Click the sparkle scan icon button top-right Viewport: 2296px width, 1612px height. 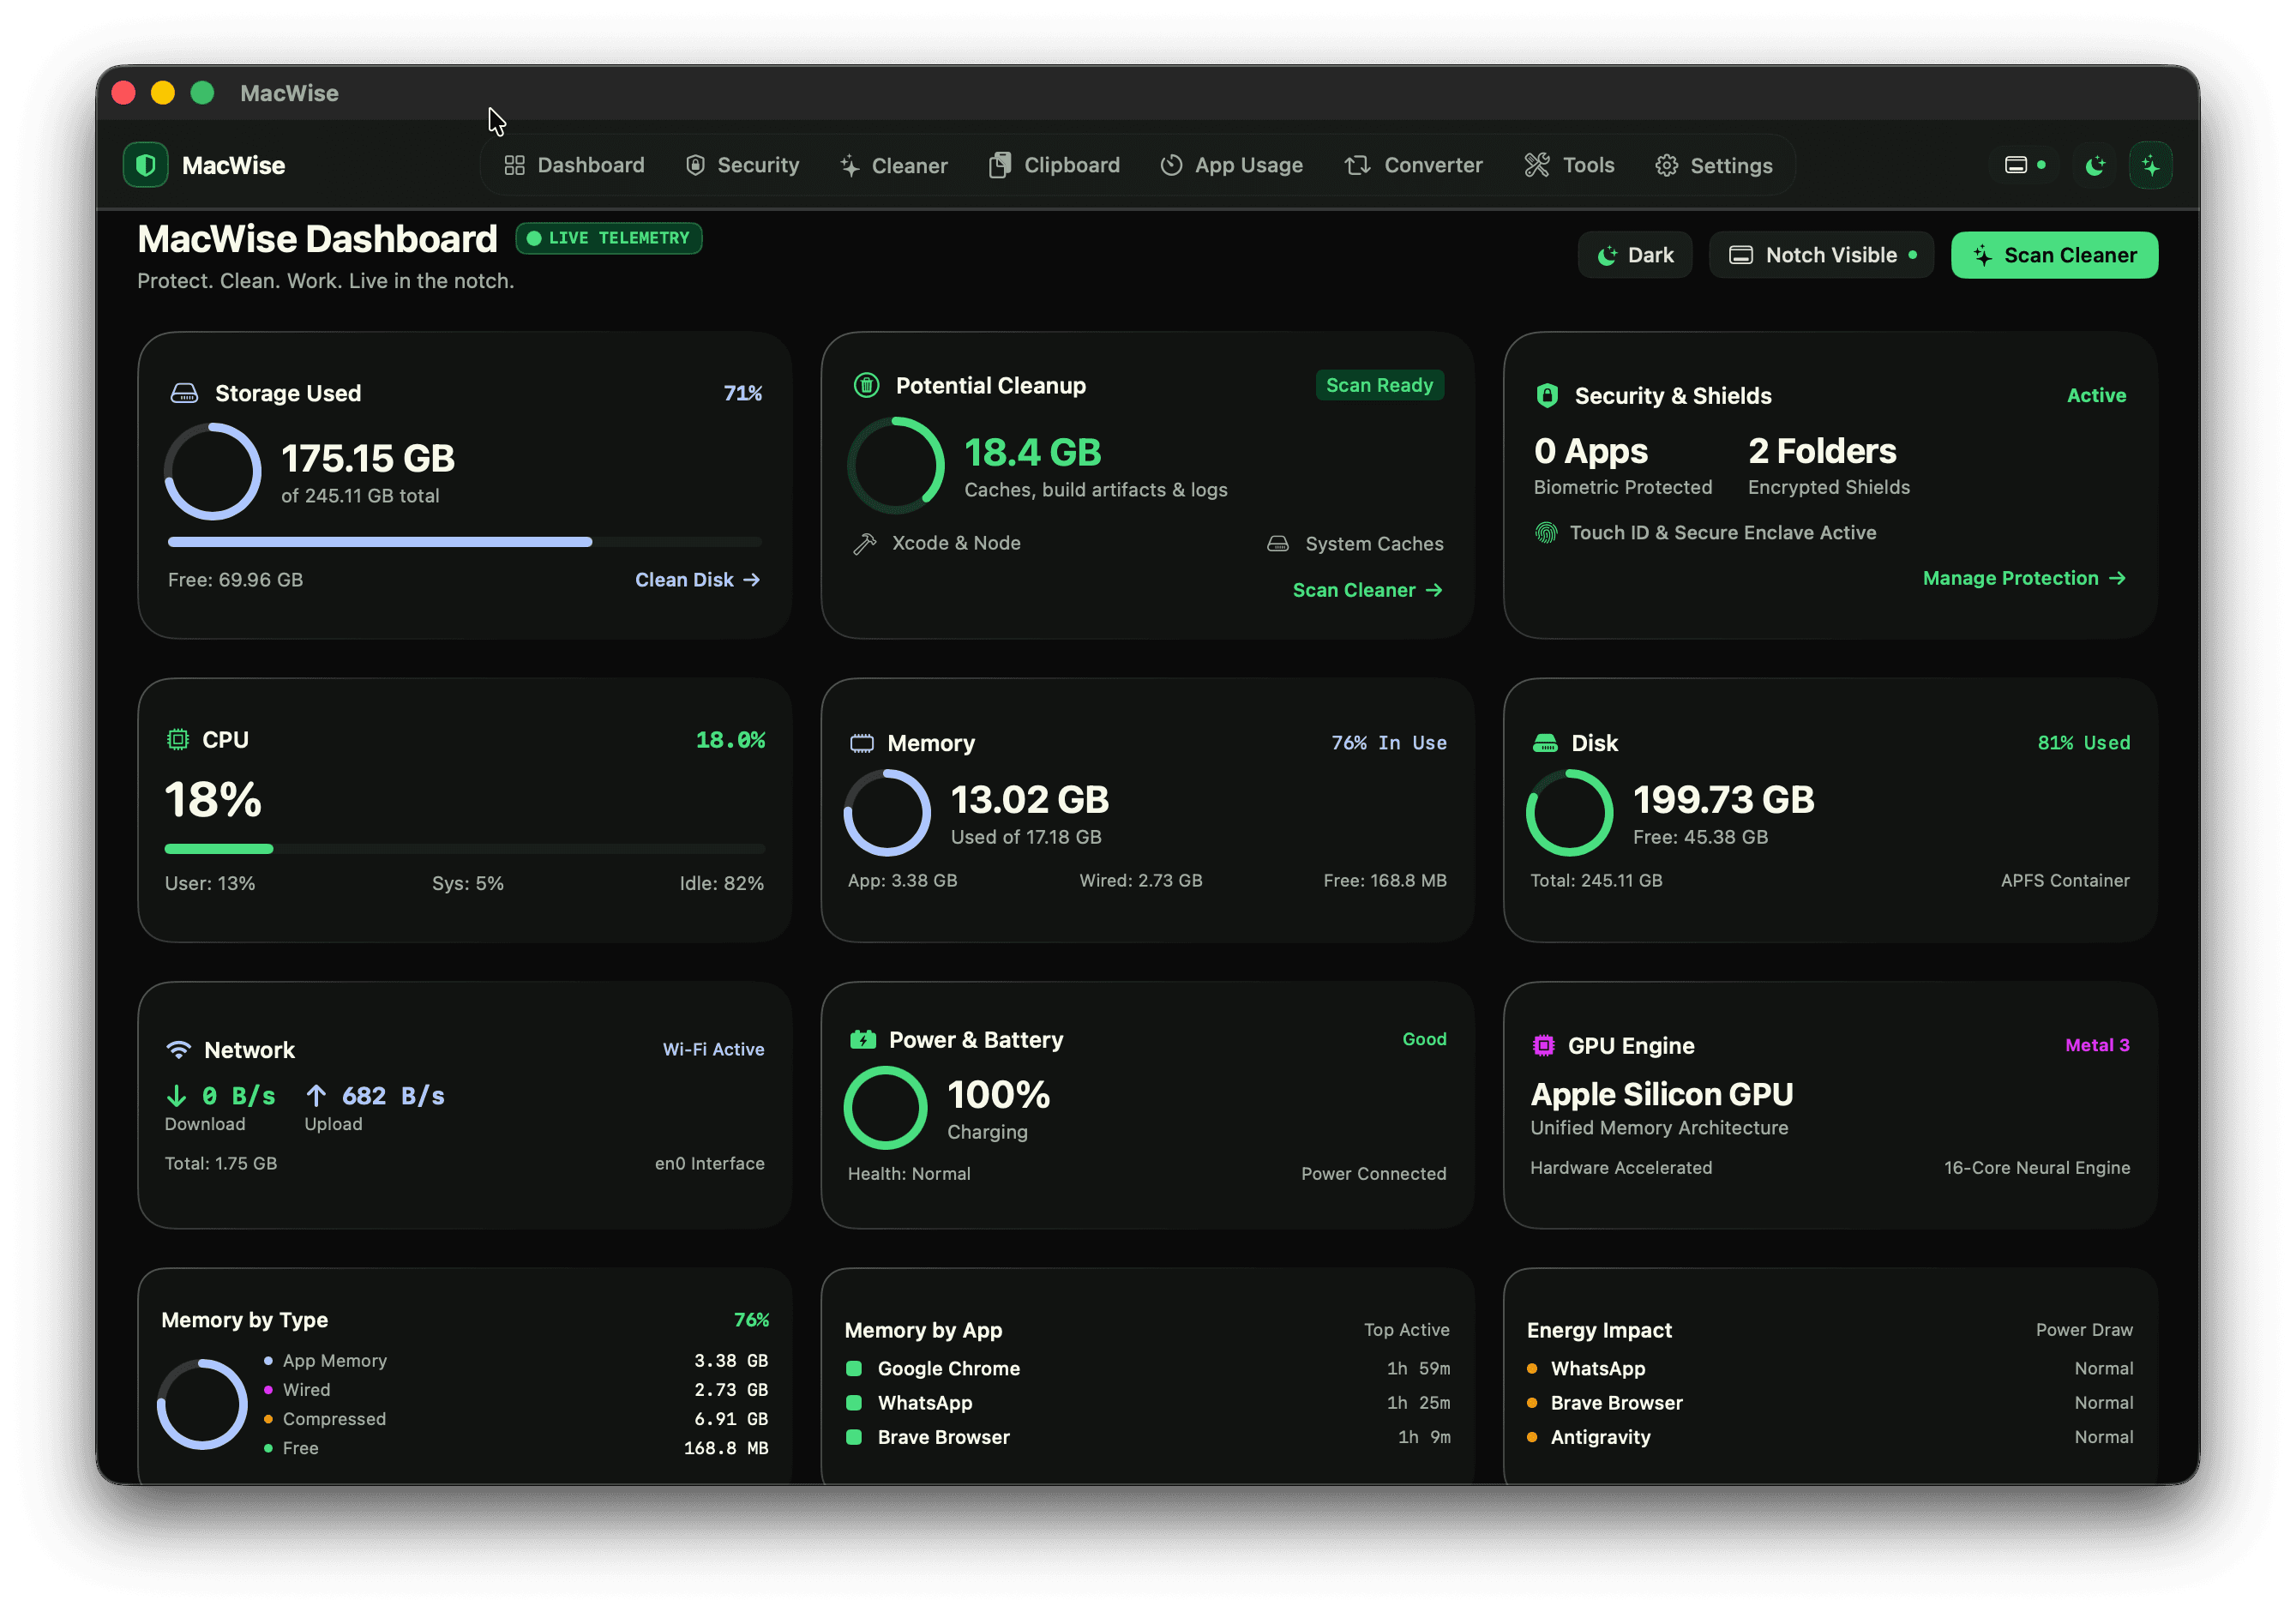2150,166
